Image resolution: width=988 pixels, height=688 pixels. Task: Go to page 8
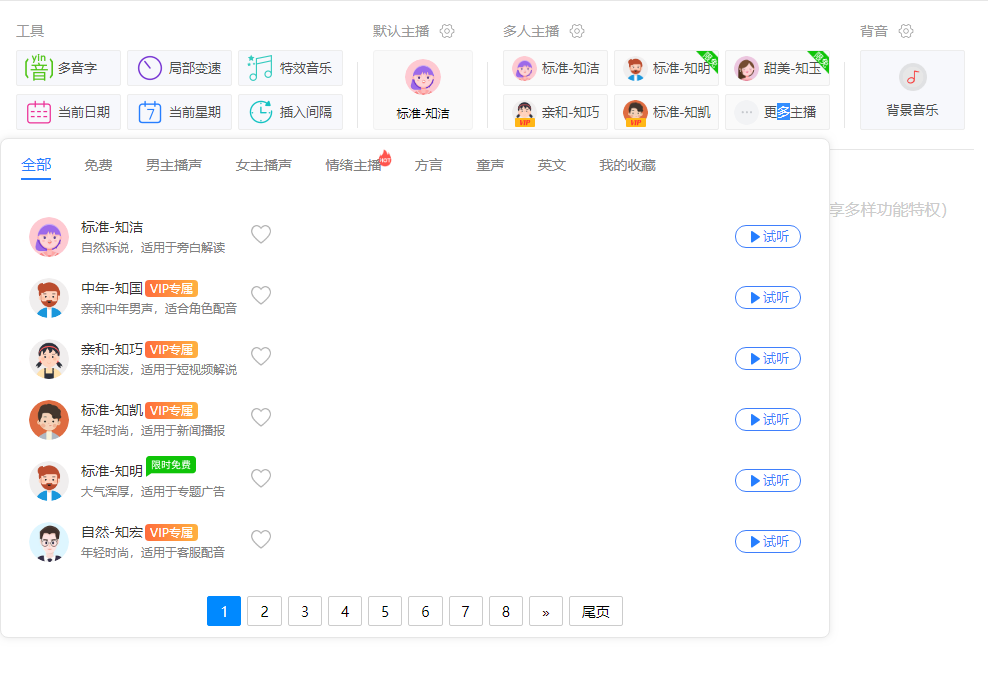pyautogui.click(x=506, y=611)
